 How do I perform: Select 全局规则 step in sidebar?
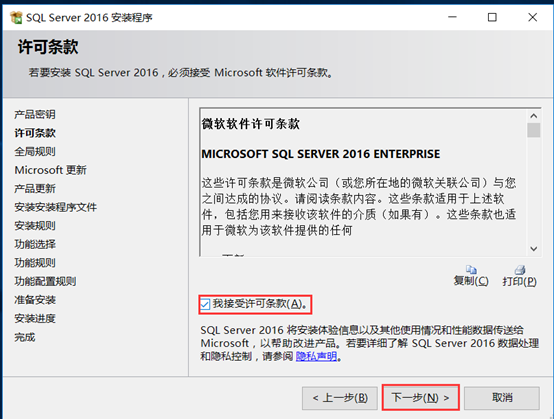(x=35, y=152)
